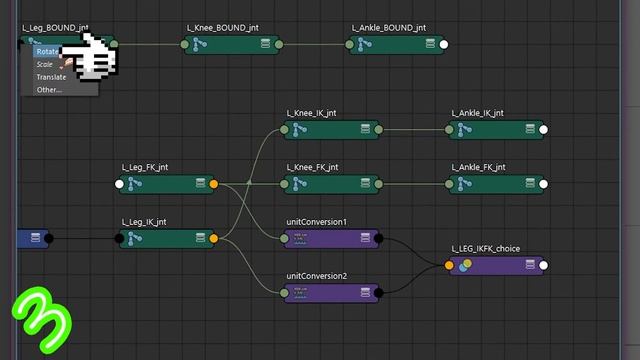
Task: Select the unitConversion1 node label
Action: point(317,222)
